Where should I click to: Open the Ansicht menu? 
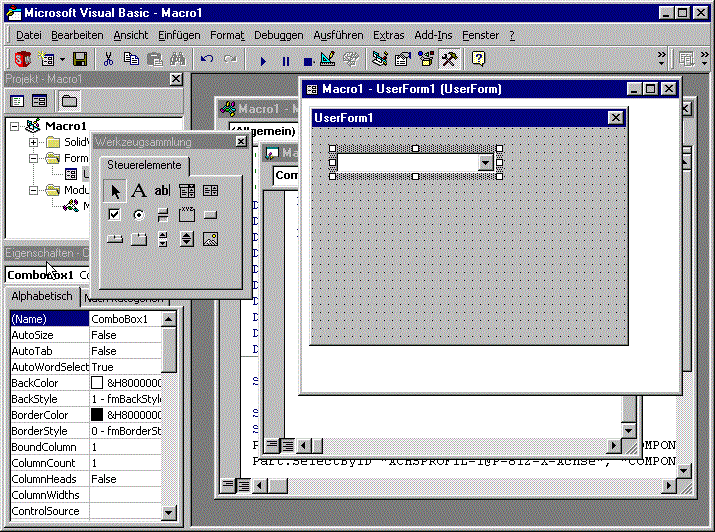pyautogui.click(x=130, y=35)
